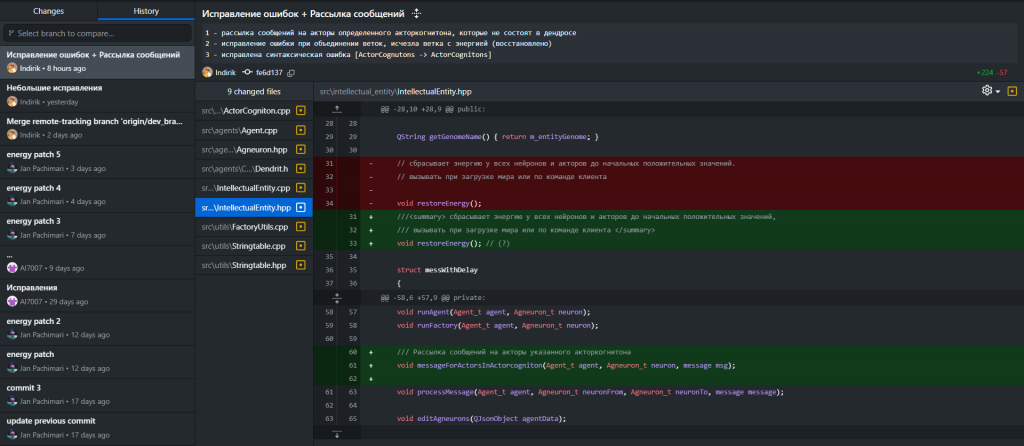Click modified icon beside FactoryUtils.cpp
The image size is (1024, 446).
coord(300,227)
